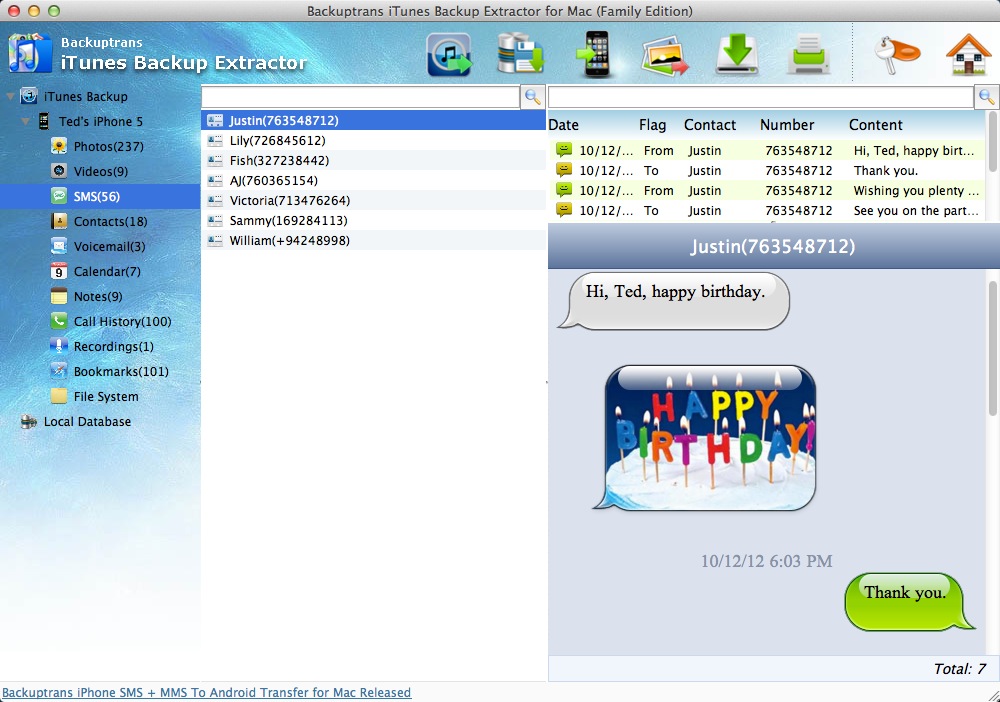Click the database save toolbar icon
This screenshot has width=1000, height=702.
coord(520,54)
